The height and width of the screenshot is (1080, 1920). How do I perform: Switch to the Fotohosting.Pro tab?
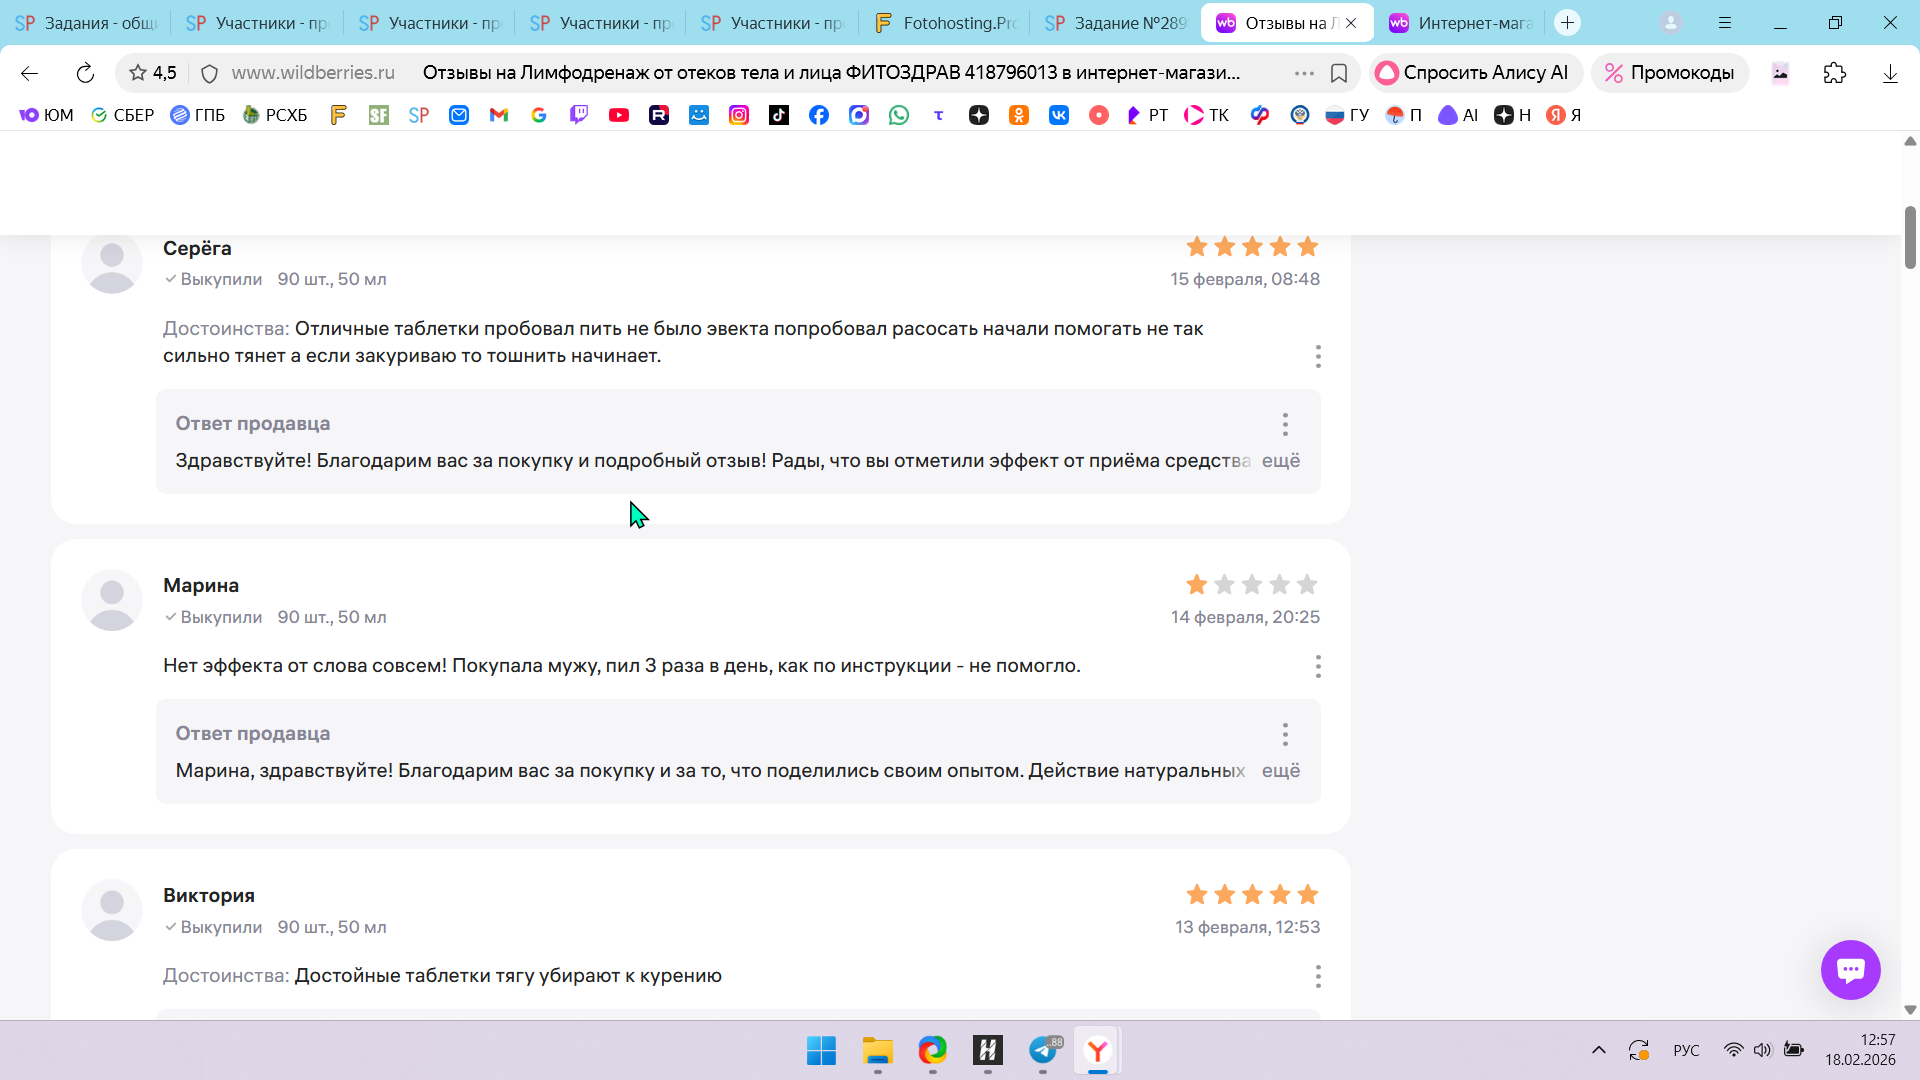point(945,23)
